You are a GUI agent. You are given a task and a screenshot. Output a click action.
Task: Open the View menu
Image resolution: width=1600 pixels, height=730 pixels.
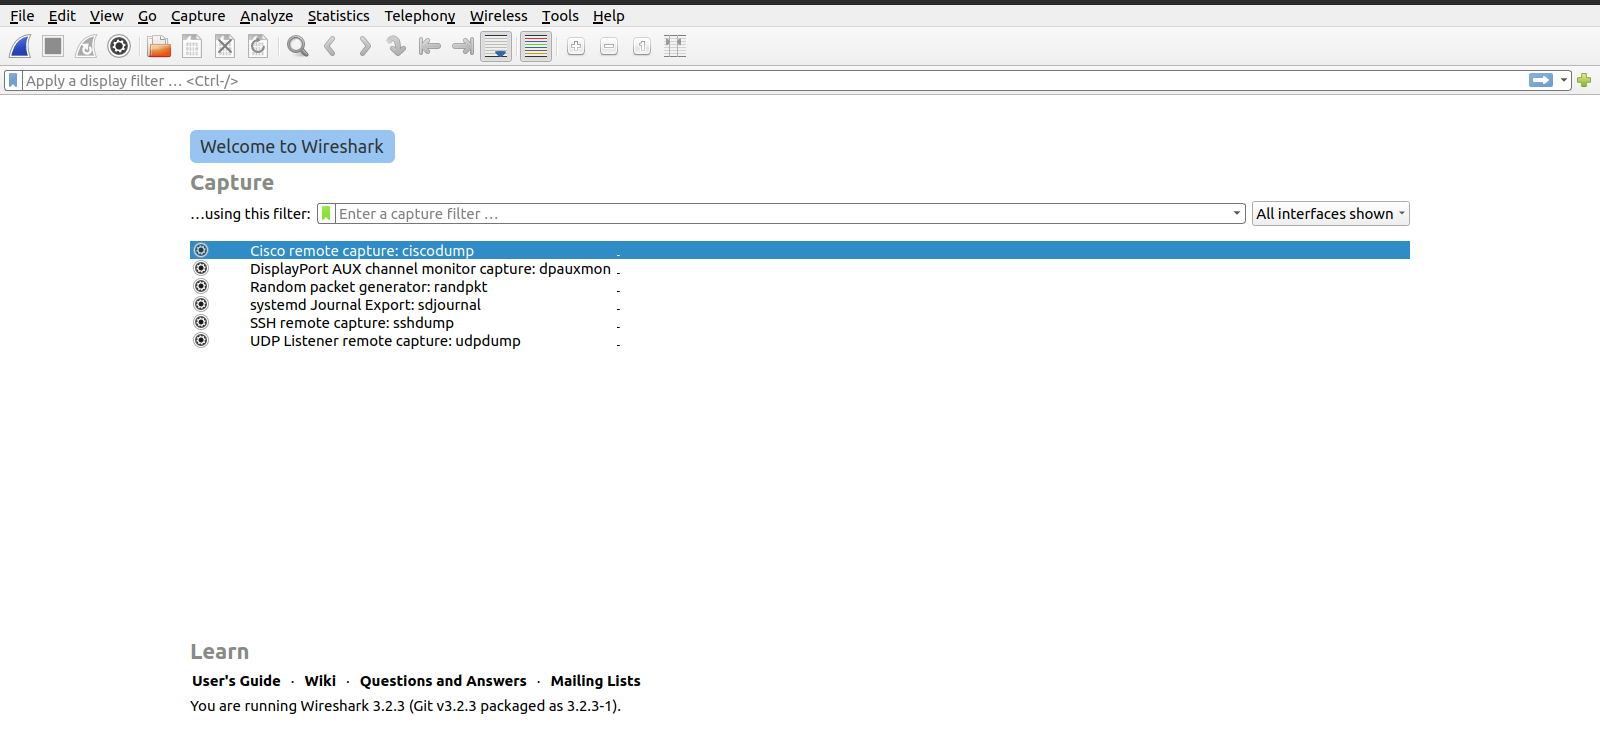(x=106, y=16)
